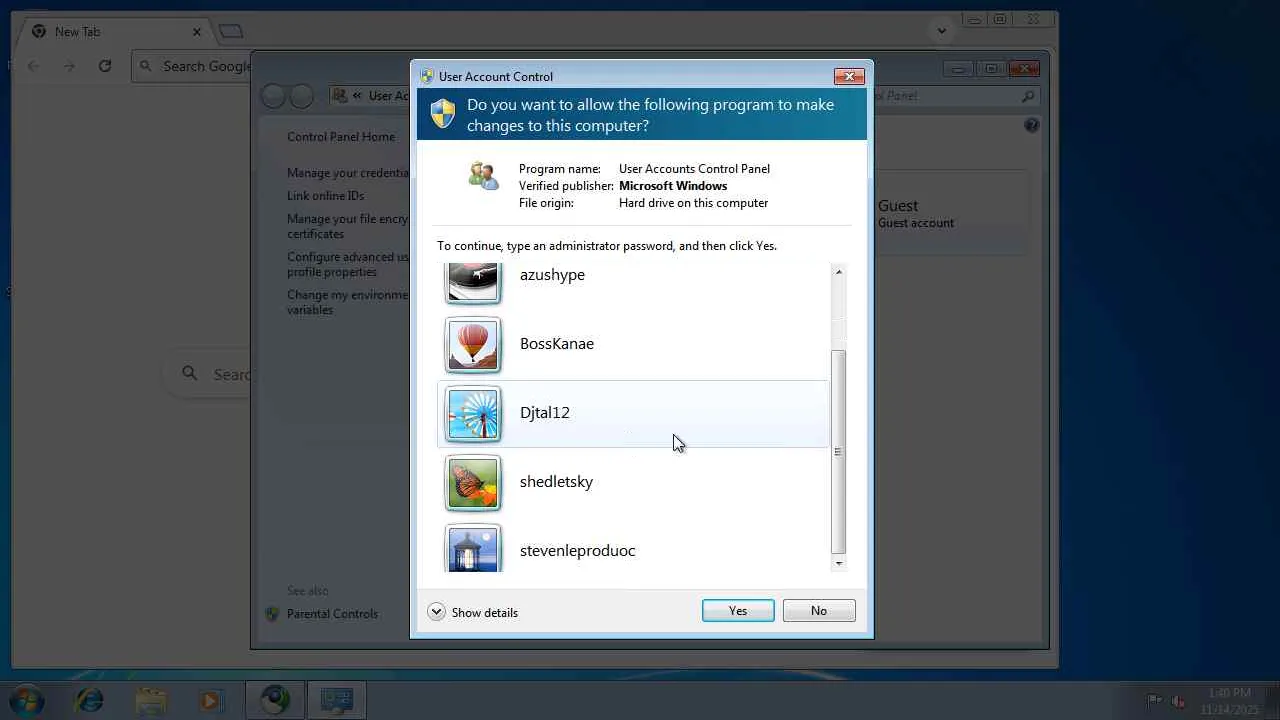Click the Control Panel back arrow button
This screenshot has width=1280, height=720.
pyautogui.click(x=273, y=96)
